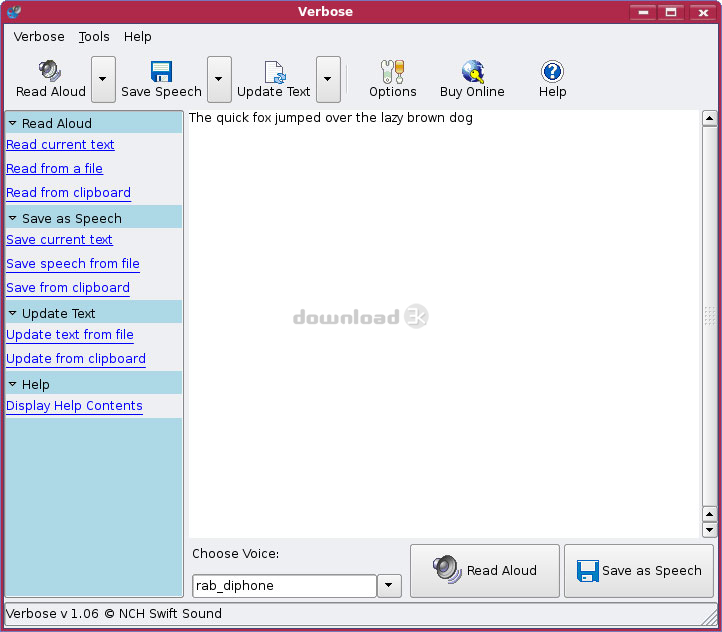Click the Save speech from file link
The image size is (722, 632).
pos(73,263)
